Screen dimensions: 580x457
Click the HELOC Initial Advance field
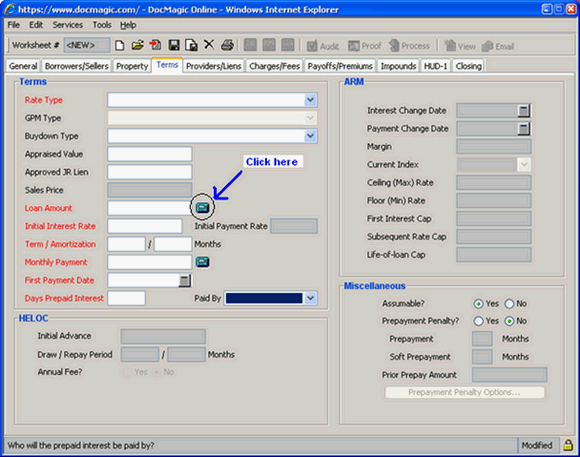coord(163,336)
